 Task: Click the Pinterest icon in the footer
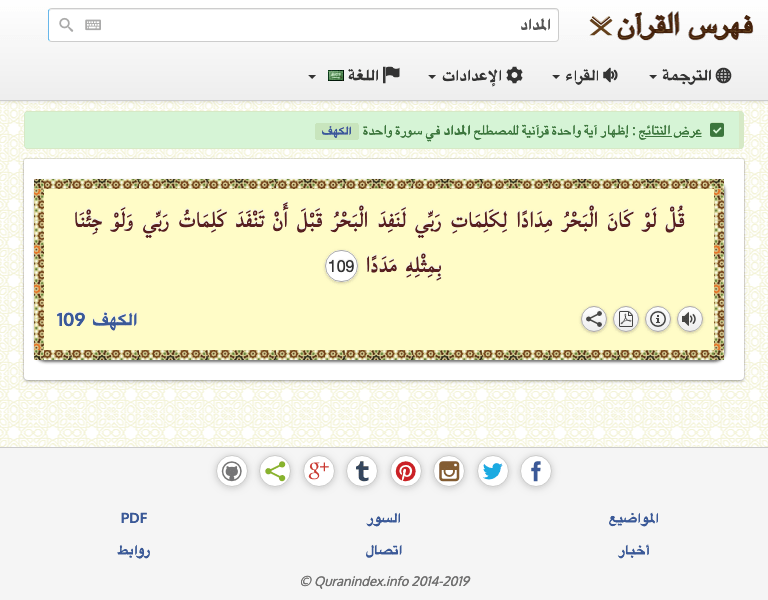coord(406,471)
